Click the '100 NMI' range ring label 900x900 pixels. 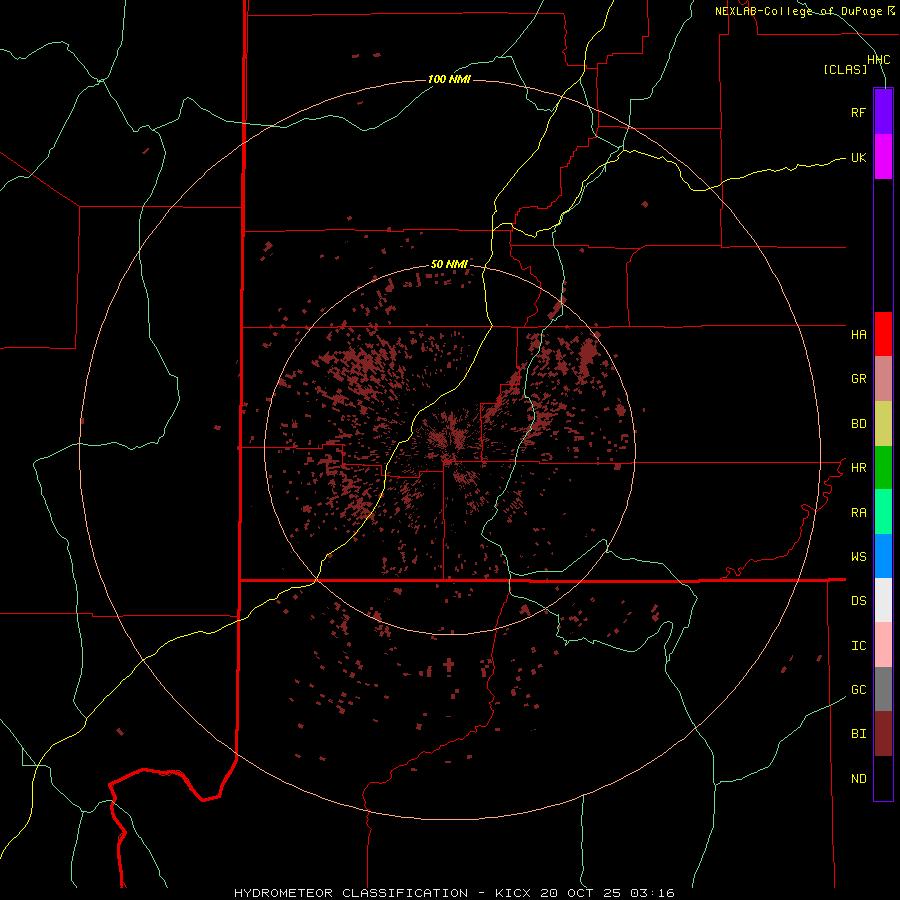tap(449, 79)
